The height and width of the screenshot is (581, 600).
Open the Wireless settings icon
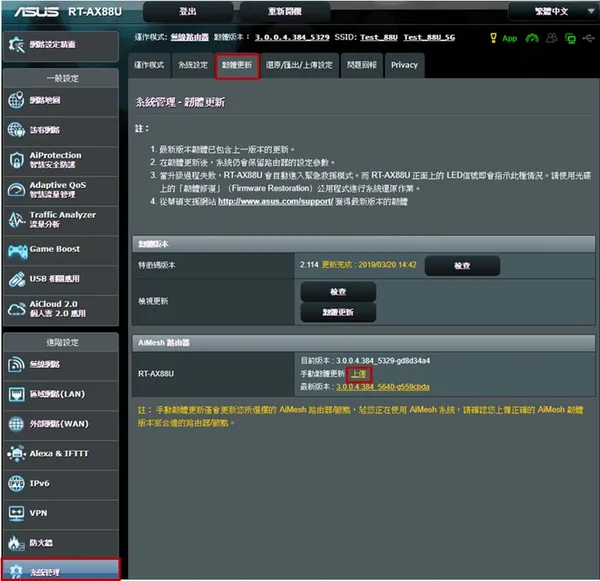click(x=16, y=364)
